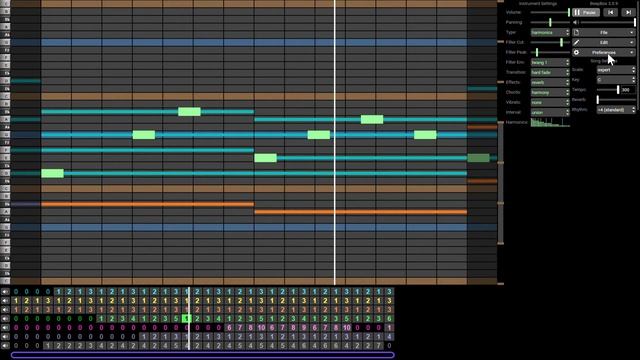The height and width of the screenshot is (360, 640).
Task: Adjust the master volume slider beside speaker
Action: [608, 22]
